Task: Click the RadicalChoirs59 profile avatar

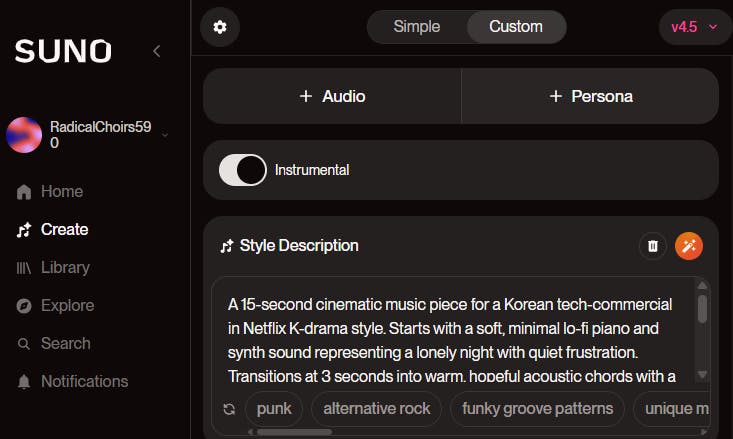Action: (x=24, y=135)
